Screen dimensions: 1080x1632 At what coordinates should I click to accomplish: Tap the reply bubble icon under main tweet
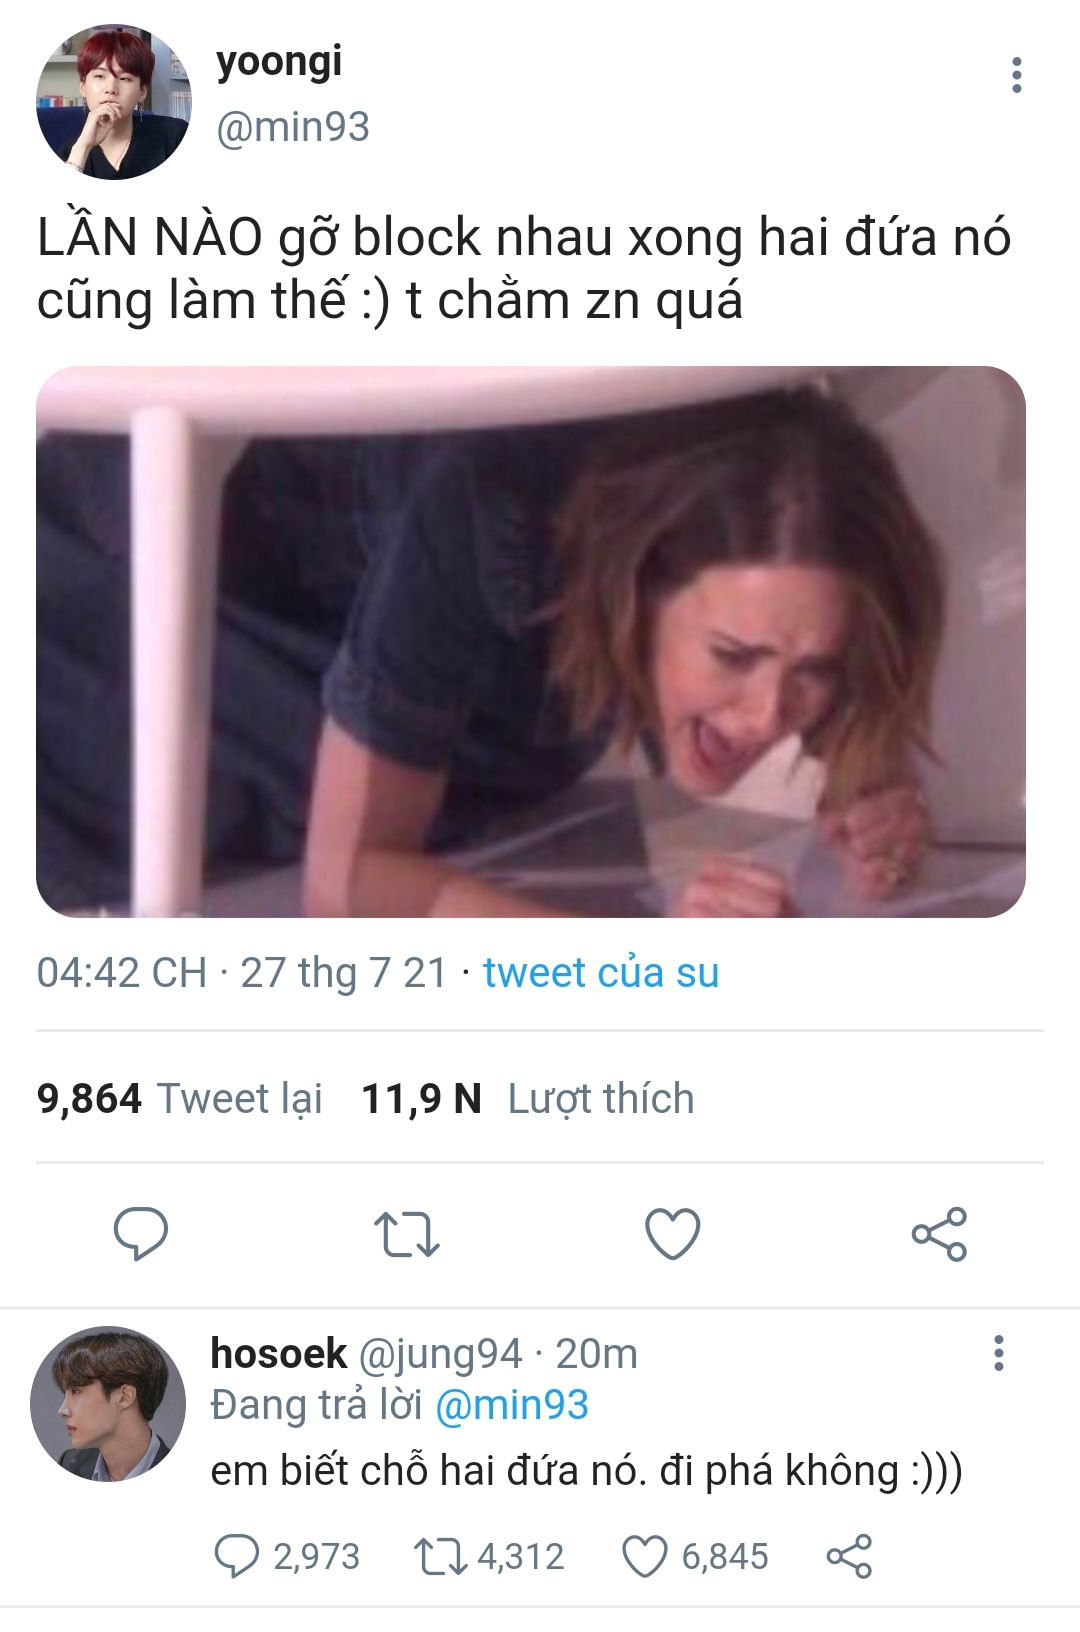[141, 1234]
